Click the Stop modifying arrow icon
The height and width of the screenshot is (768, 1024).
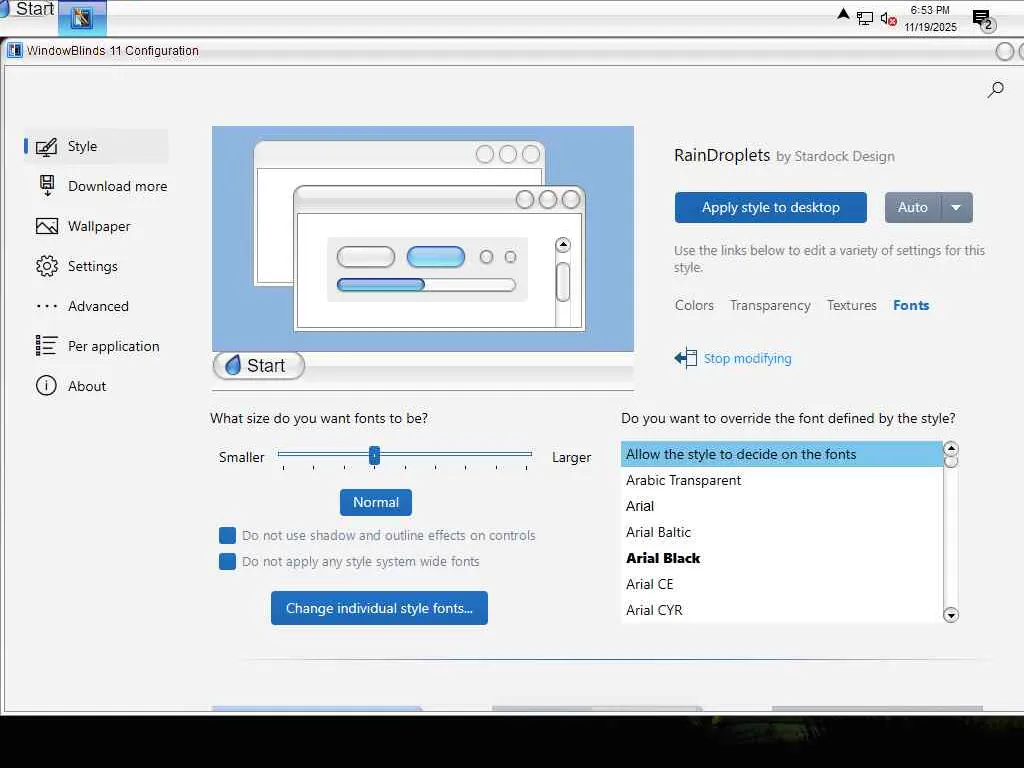tap(685, 358)
